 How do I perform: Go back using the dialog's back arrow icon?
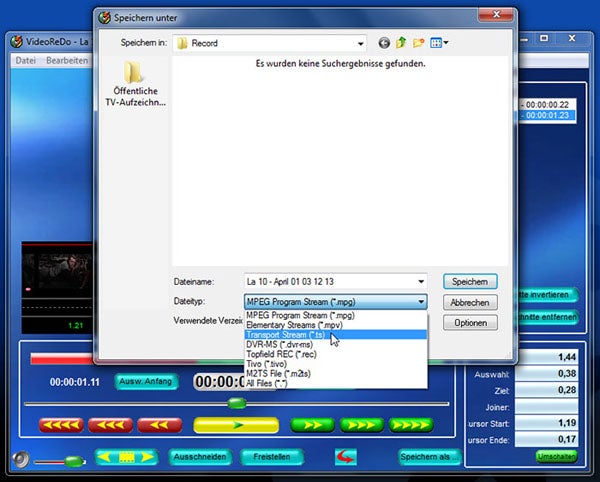(384, 43)
